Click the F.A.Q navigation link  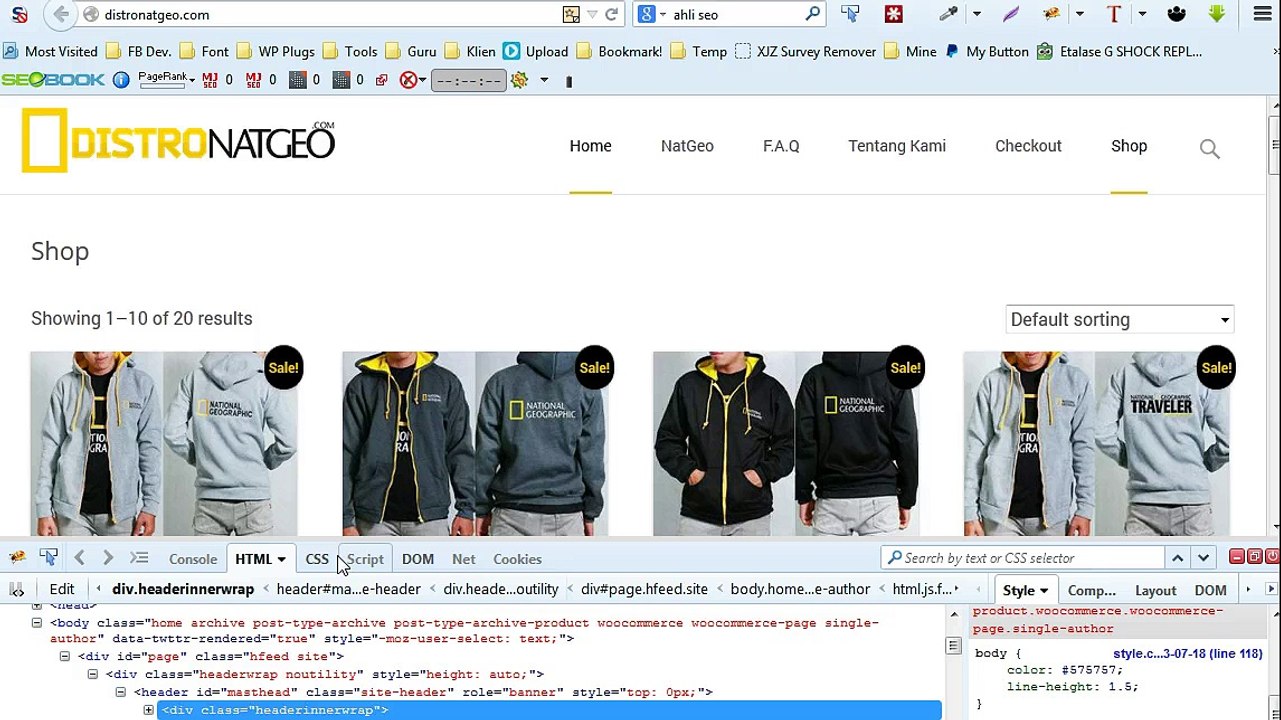[x=781, y=146]
